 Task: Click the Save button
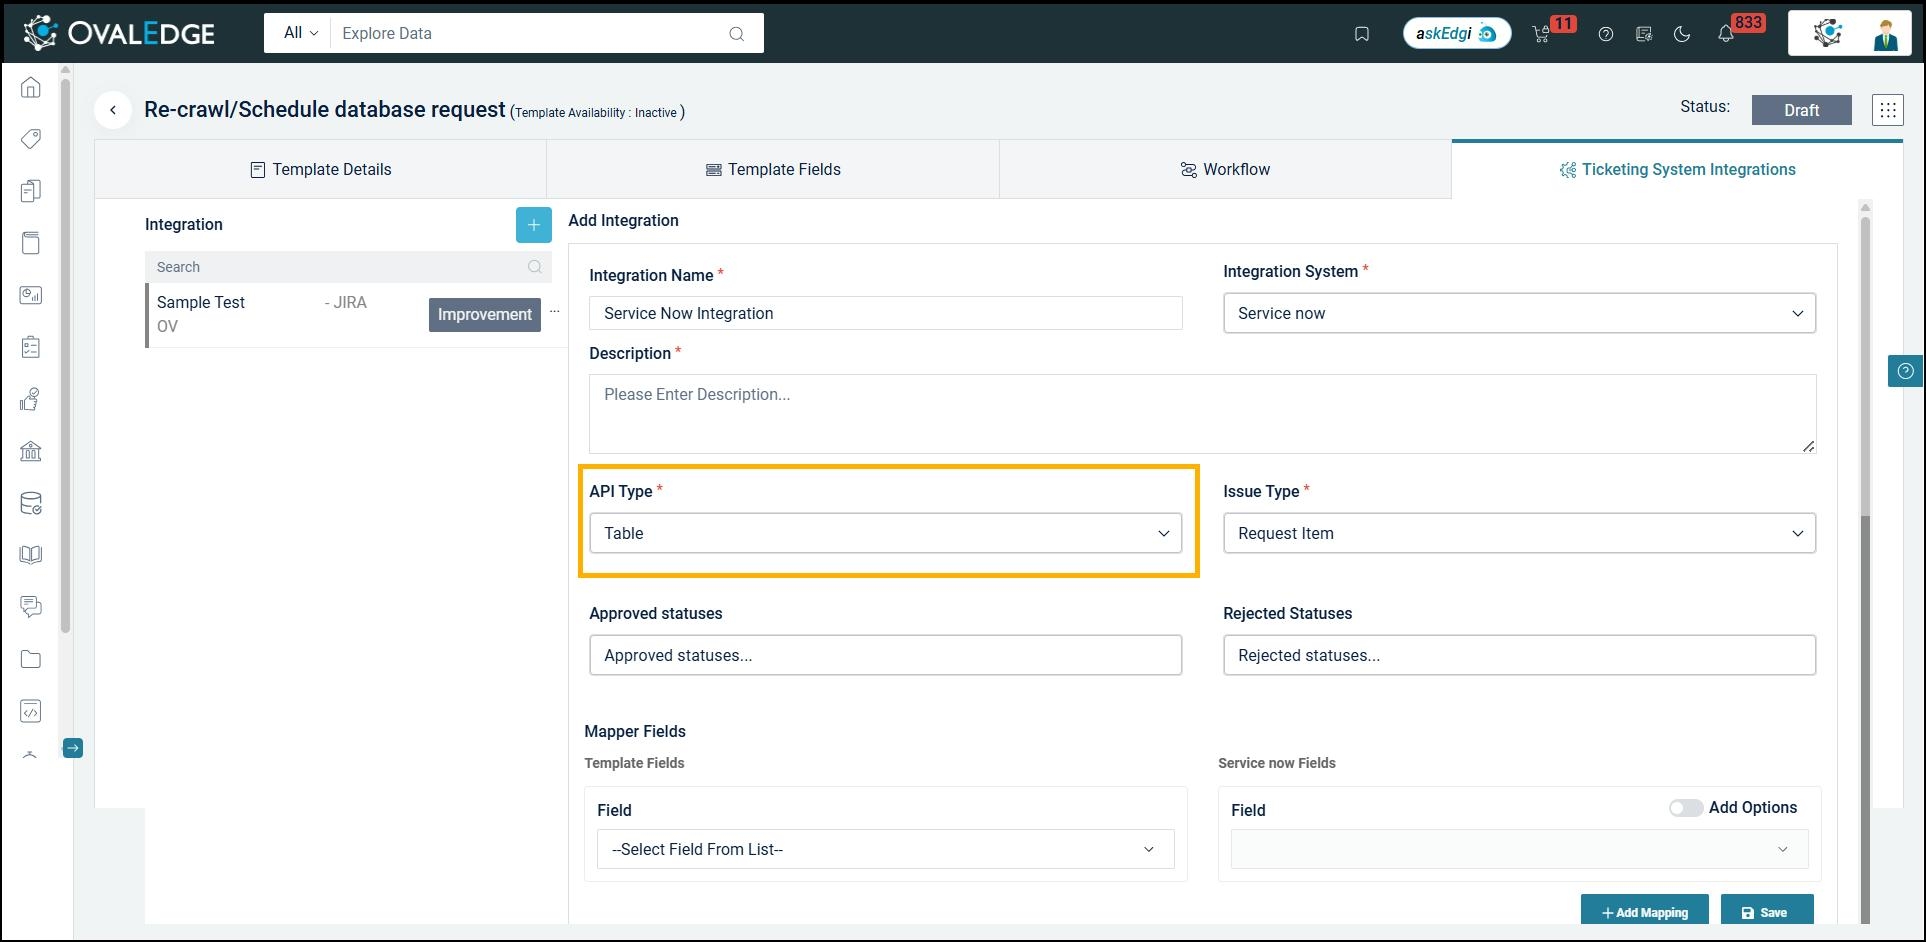pyautogui.click(x=1766, y=912)
